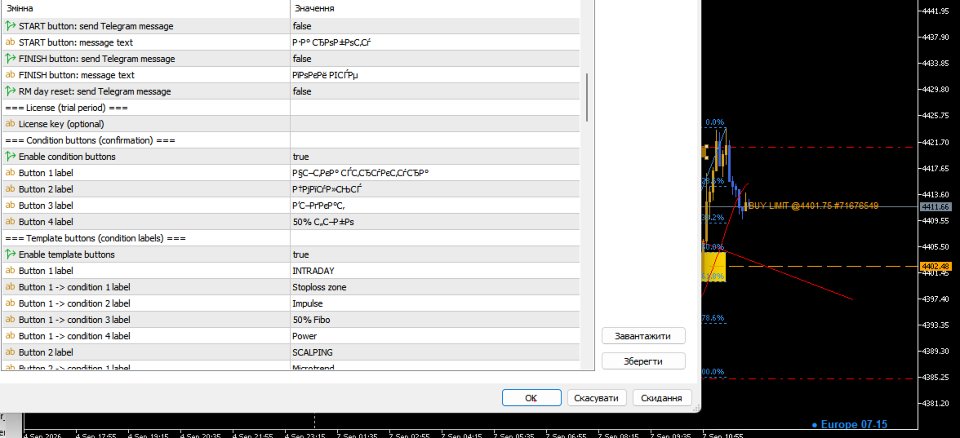Click boolean icon of Enable template buttons
This screenshot has height=438, width=960.
tap(10, 254)
